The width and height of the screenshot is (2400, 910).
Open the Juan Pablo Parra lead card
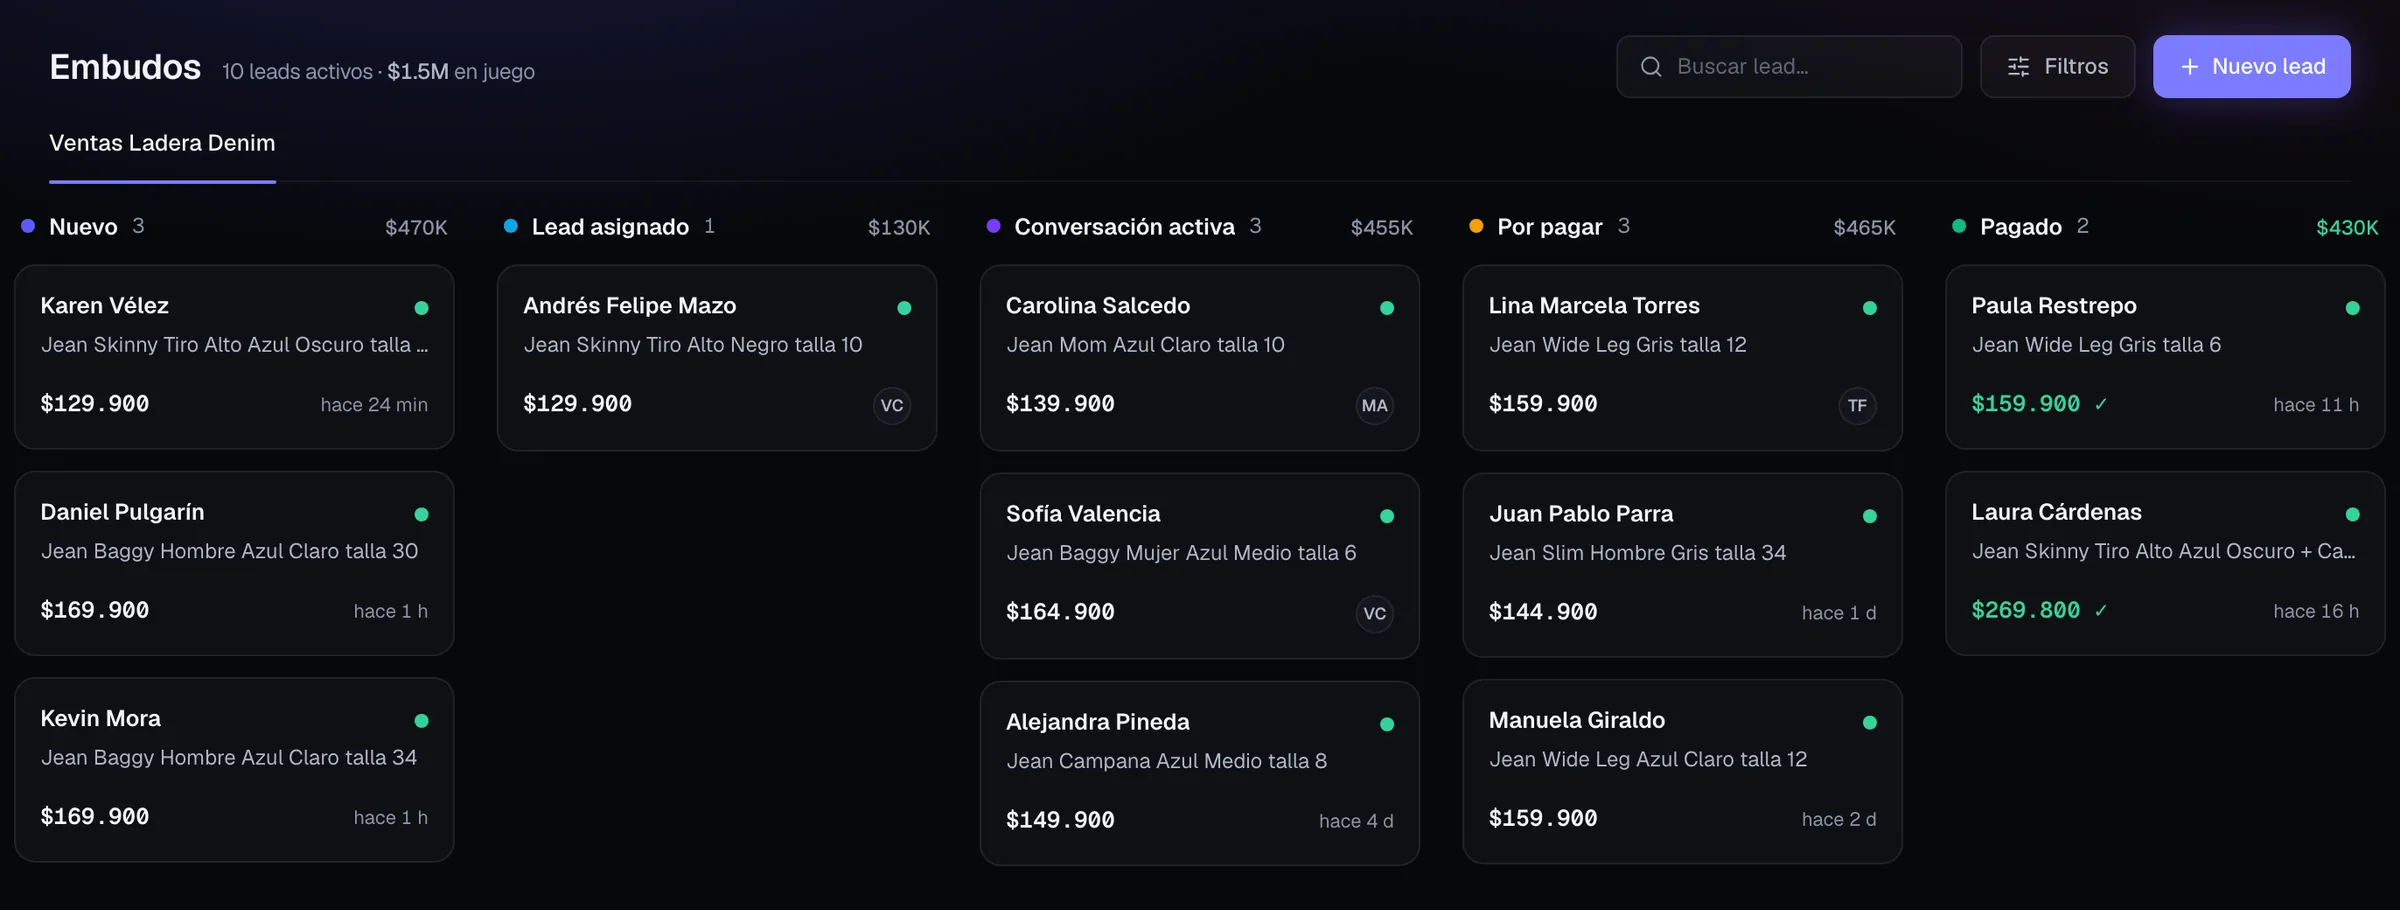pos(1682,565)
